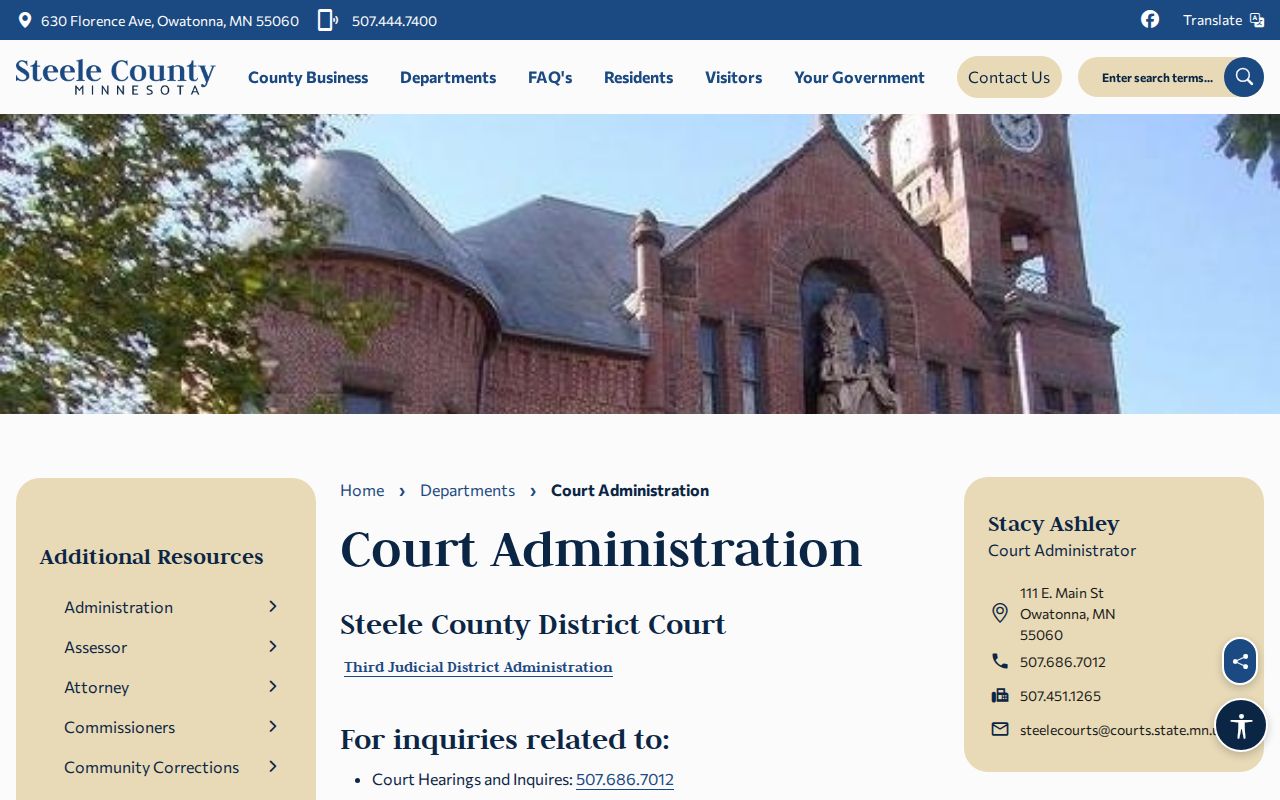Expand the Assessor sidebar arrow
1280x800 pixels.
coord(273,646)
